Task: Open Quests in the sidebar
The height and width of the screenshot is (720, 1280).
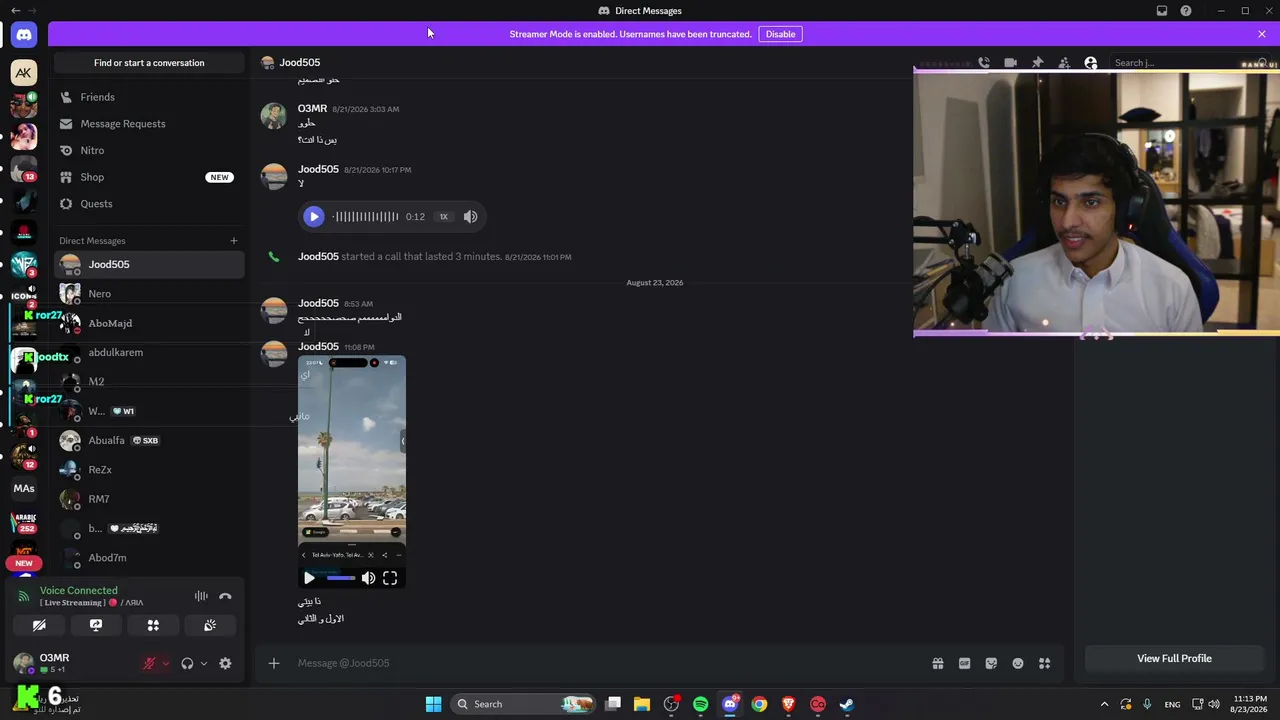Action: point(149,204)
